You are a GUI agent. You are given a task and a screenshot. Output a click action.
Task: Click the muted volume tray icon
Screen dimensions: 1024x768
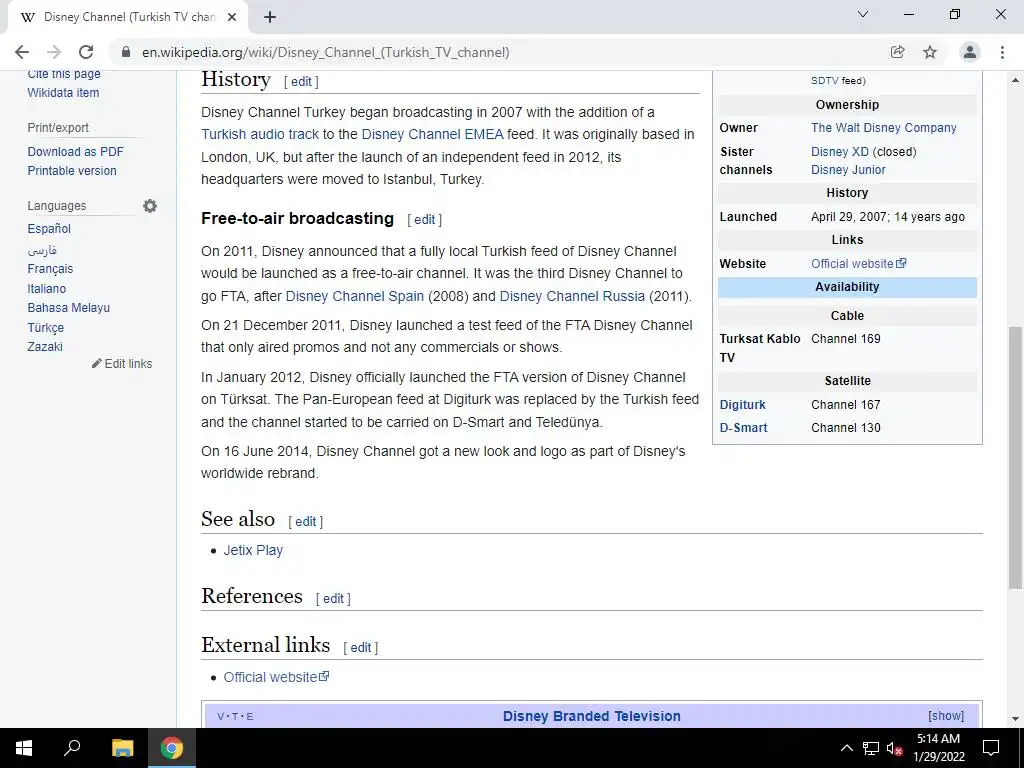pos(895,748)
